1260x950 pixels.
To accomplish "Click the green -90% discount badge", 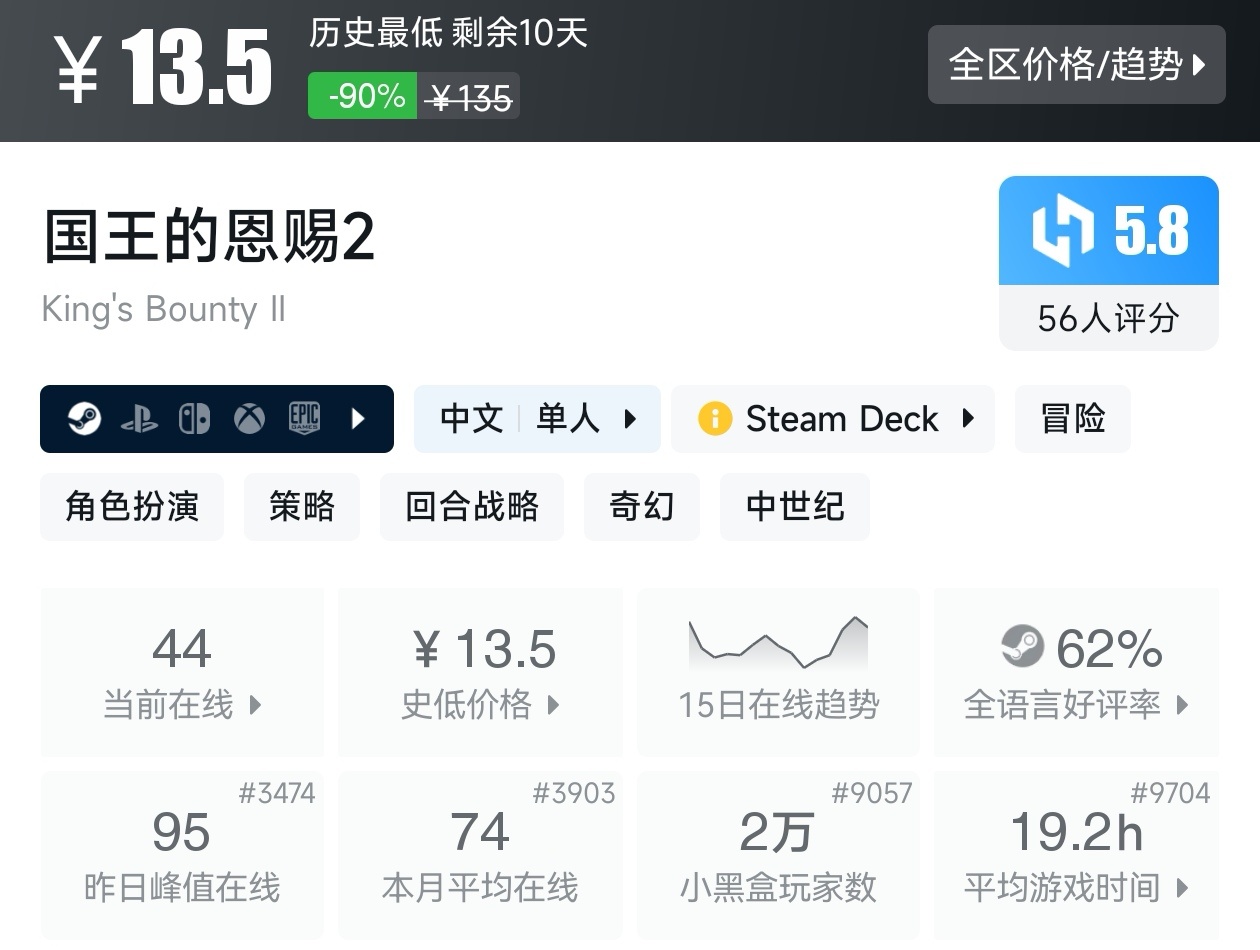I will tap(363, 97).
